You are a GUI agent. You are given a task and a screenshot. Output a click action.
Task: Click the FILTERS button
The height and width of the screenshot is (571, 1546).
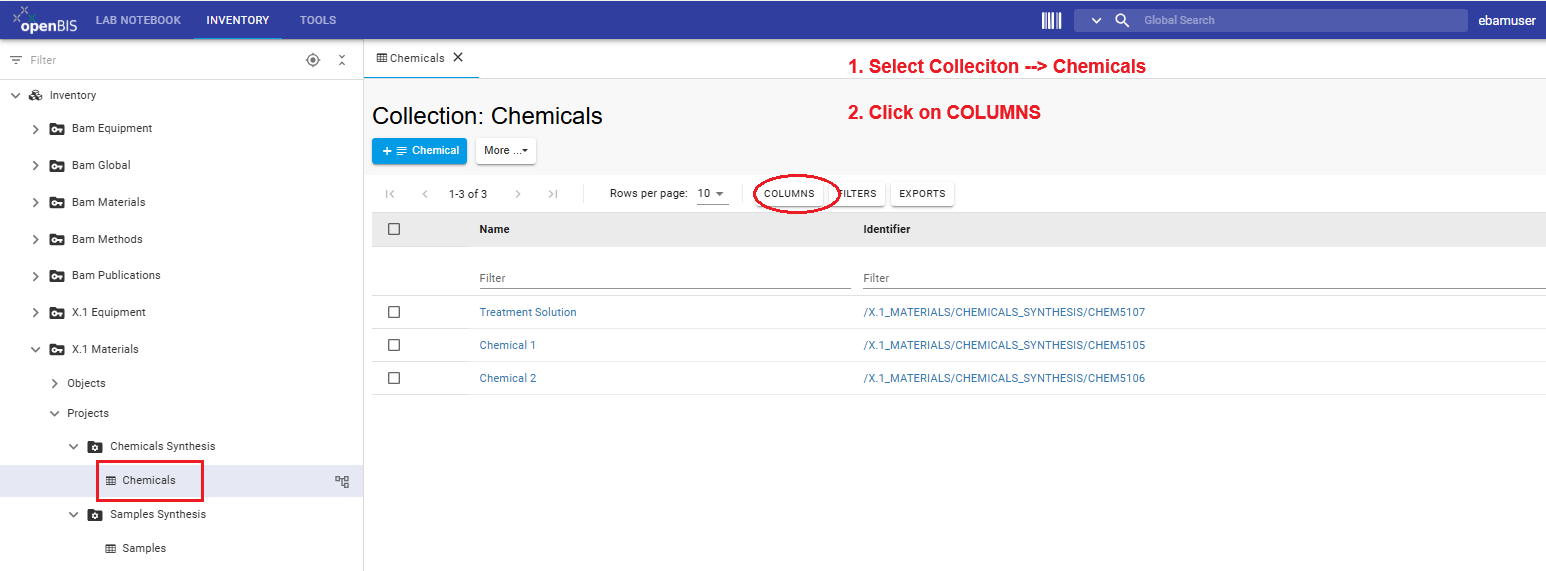point(857,194)
